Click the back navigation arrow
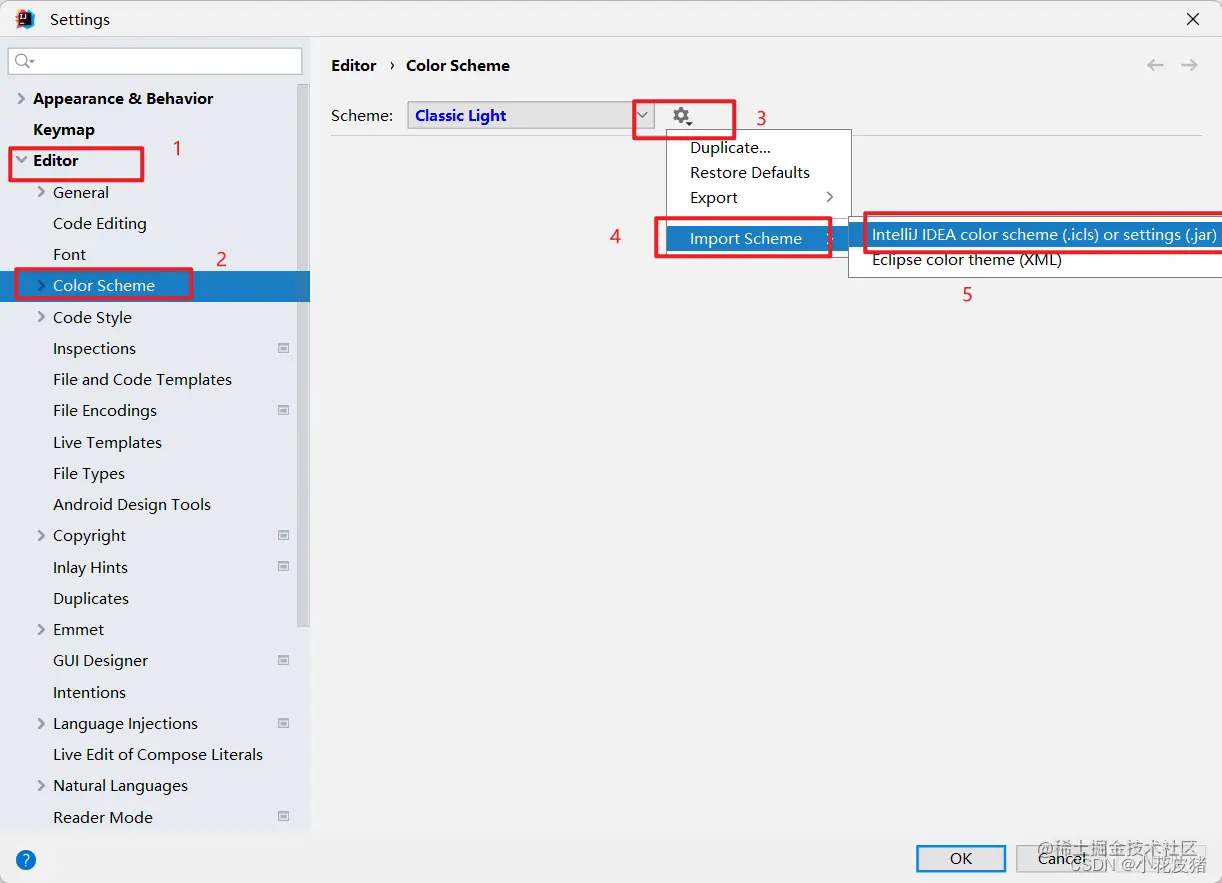This screenshot has width=1222, height=883. tap(1155, 65)
